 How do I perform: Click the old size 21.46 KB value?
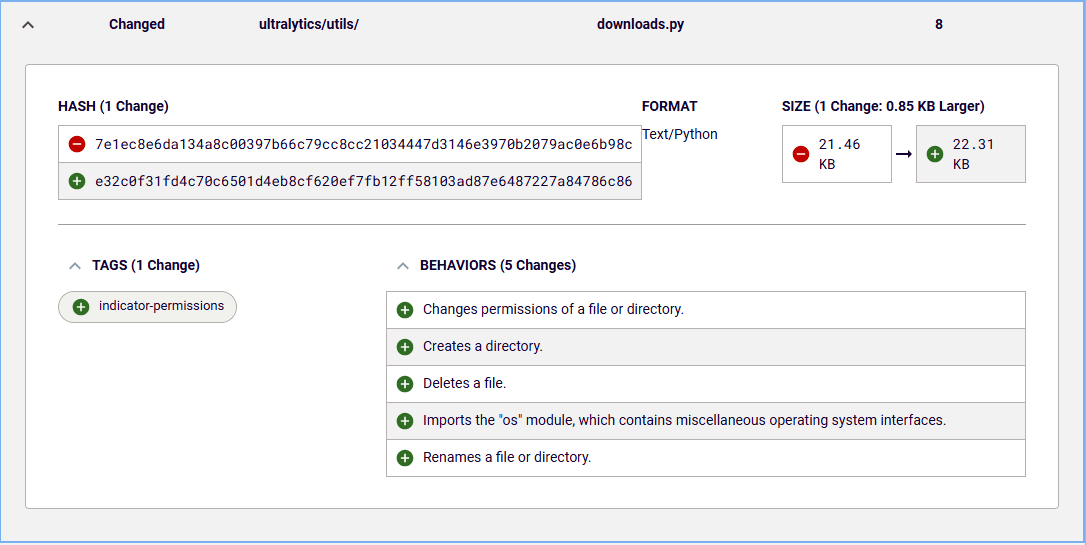[x=839, y=154]
